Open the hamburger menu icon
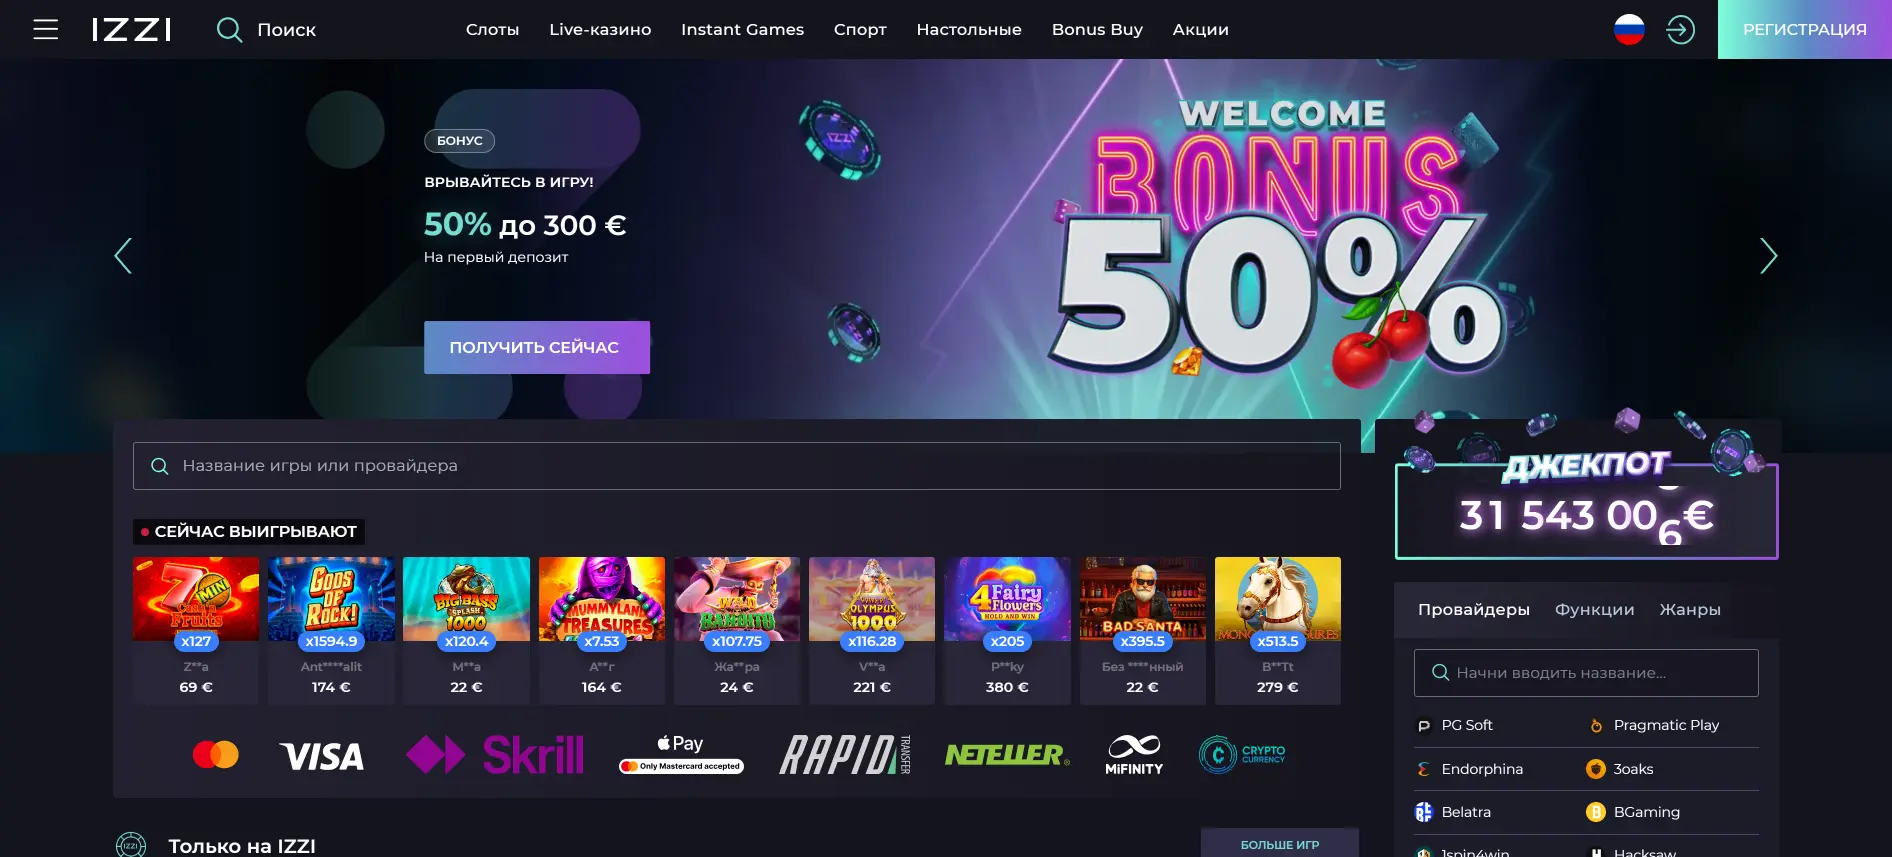The image size is (1892, 857). click(45, 29)
